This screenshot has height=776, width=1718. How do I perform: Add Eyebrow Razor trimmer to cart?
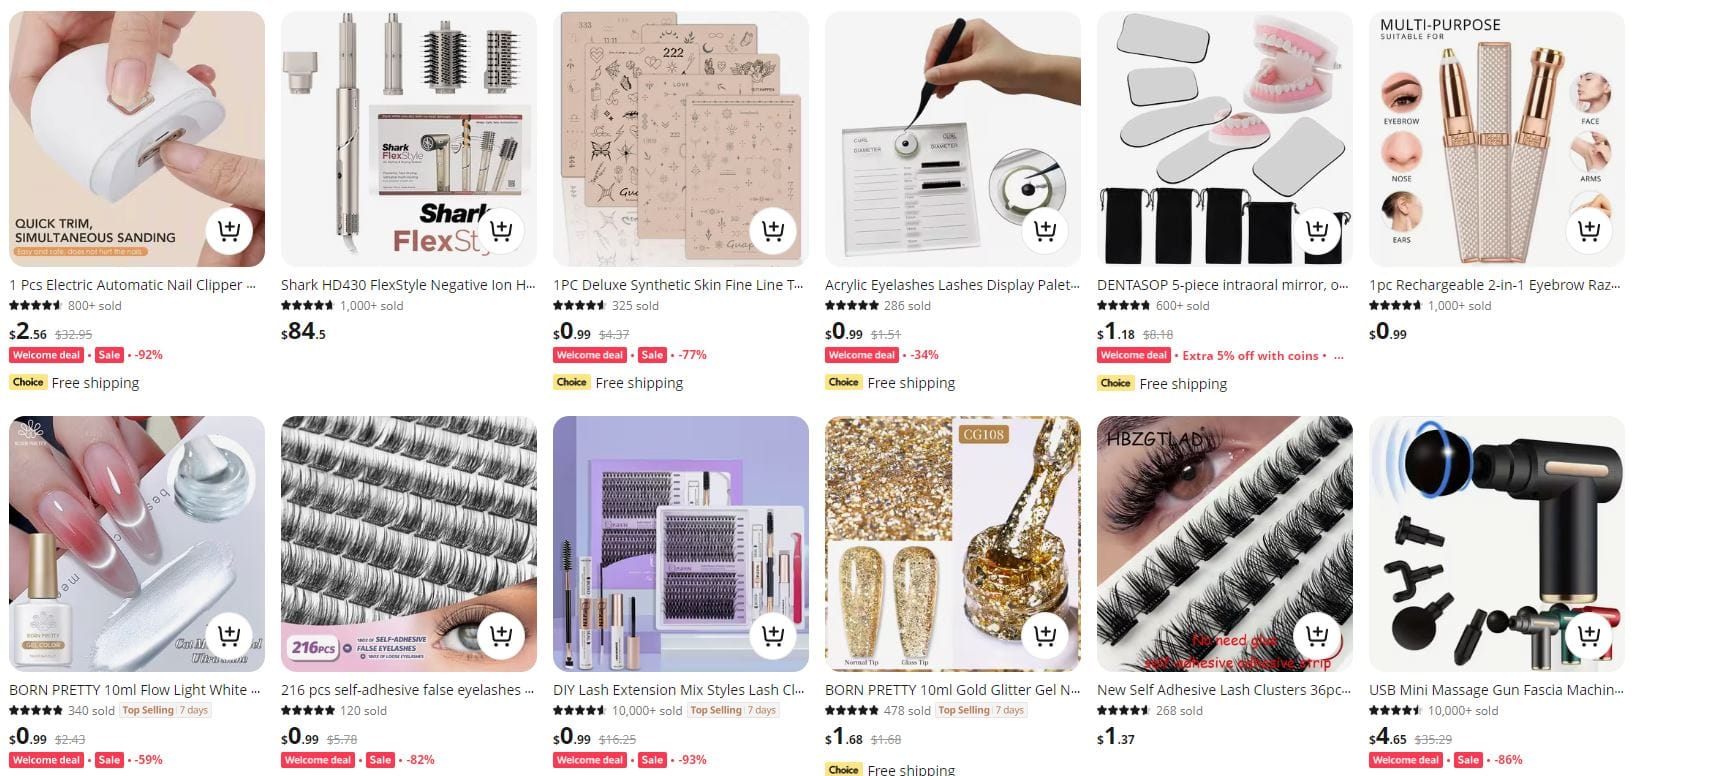click(1589, 231)
